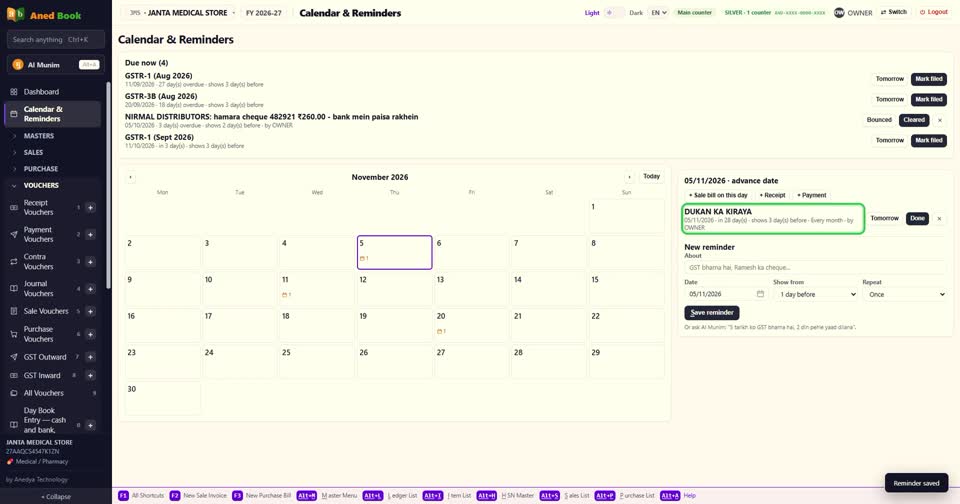Image resolution: width=960 pixels, height=504 pixels.
Task: Click New Sale Invoice F2 shortcut
Action: (x=198, y=496)
